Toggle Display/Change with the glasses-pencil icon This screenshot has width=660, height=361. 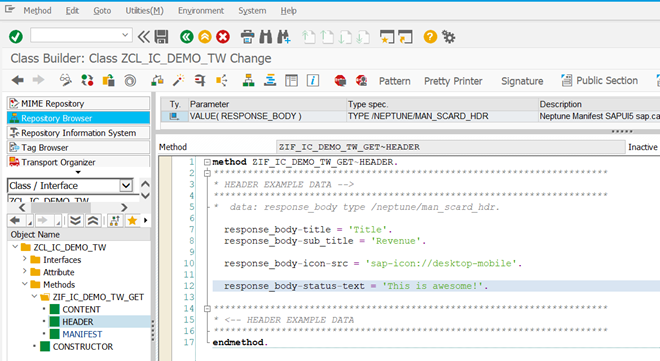click(65, 80)
